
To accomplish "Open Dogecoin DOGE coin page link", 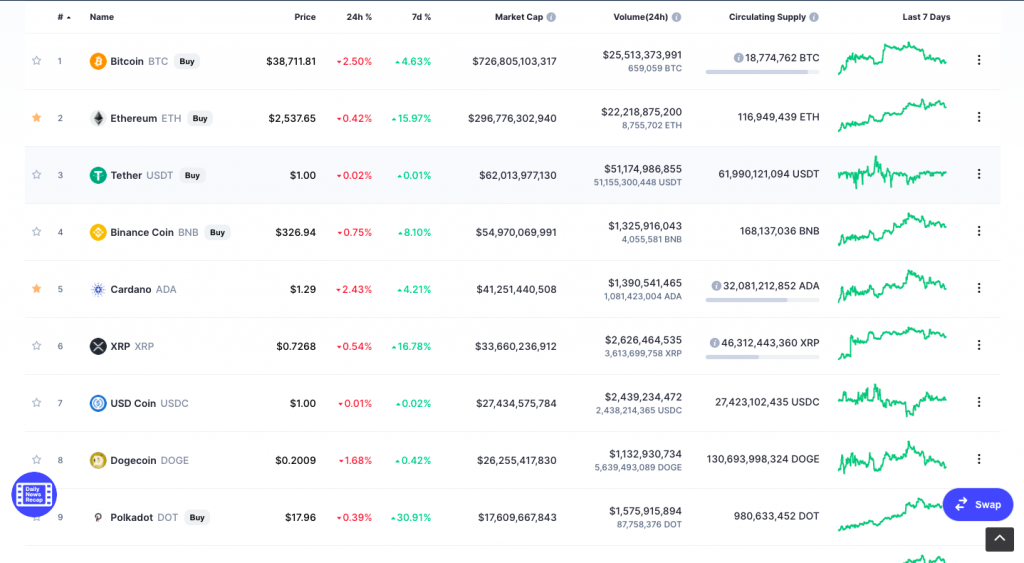I will pyautogui.click(x=150, y=460).
